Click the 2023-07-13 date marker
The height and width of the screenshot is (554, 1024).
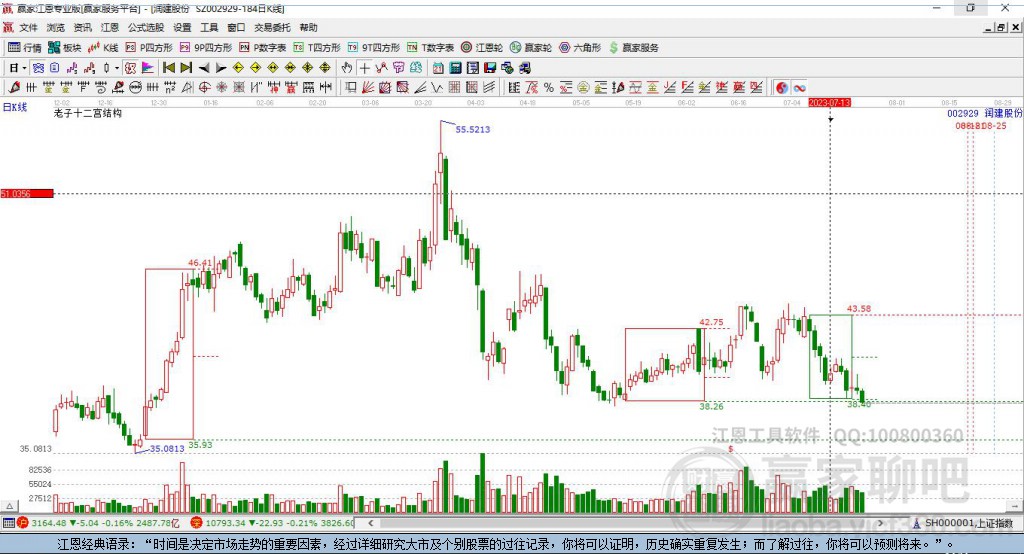tap(829, 103)
